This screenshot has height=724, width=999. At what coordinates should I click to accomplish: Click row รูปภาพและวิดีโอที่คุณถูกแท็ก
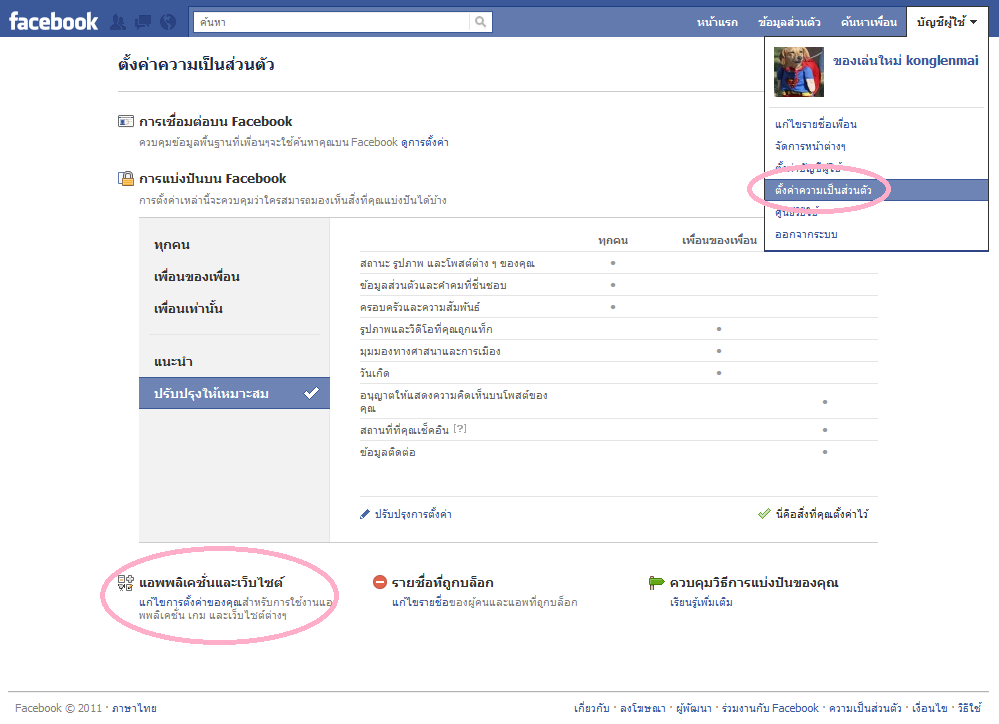click(619, 329)
